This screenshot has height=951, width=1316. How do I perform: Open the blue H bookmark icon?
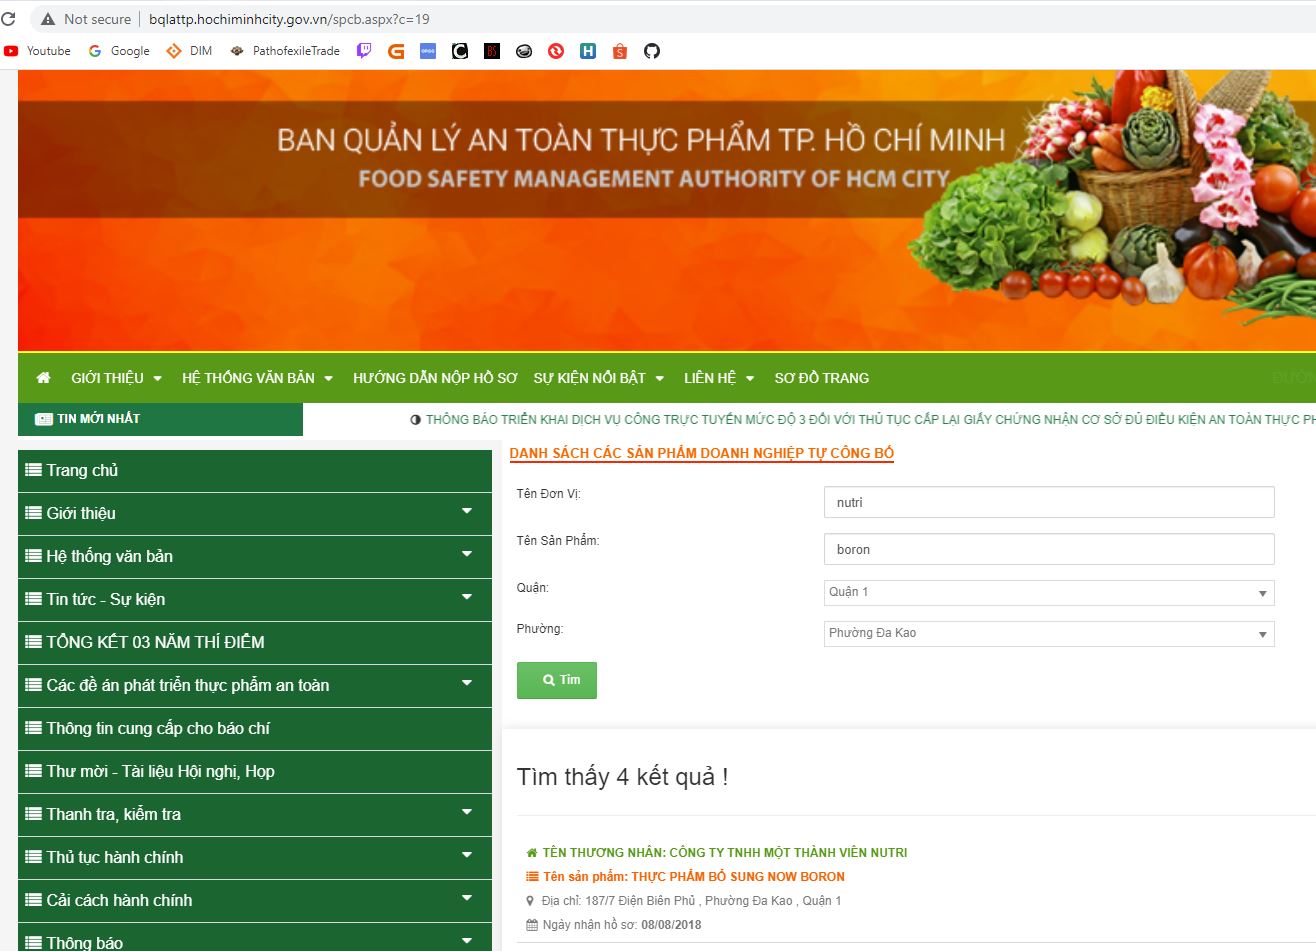click(x=588, y=51)
